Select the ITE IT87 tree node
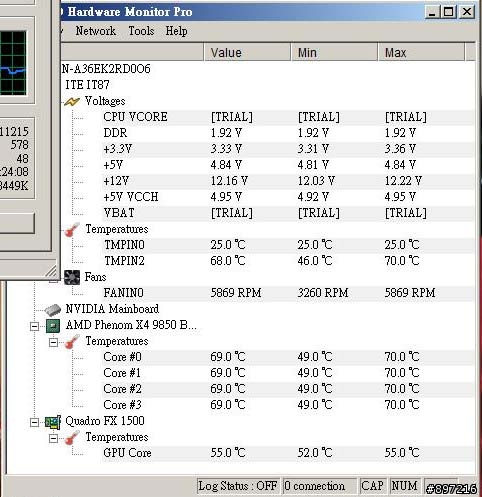This screenshot has width=482, height=497. pos(87,85)
